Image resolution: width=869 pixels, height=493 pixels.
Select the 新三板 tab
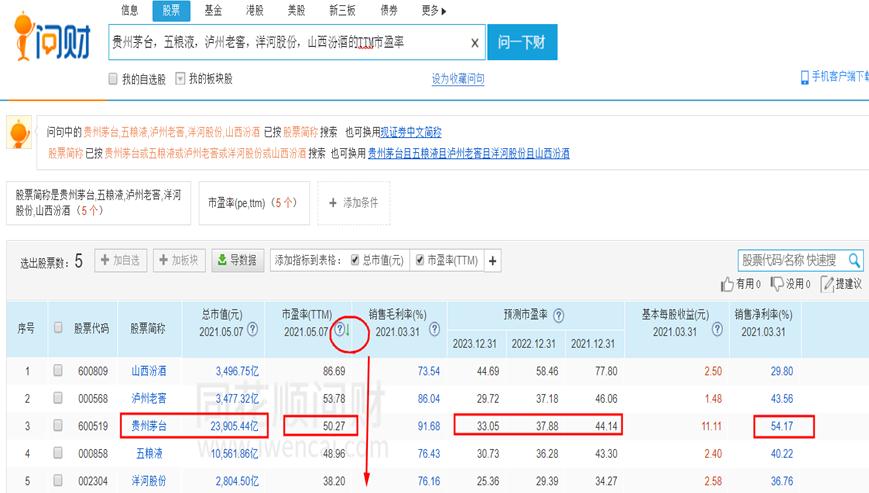pos(342,10)
